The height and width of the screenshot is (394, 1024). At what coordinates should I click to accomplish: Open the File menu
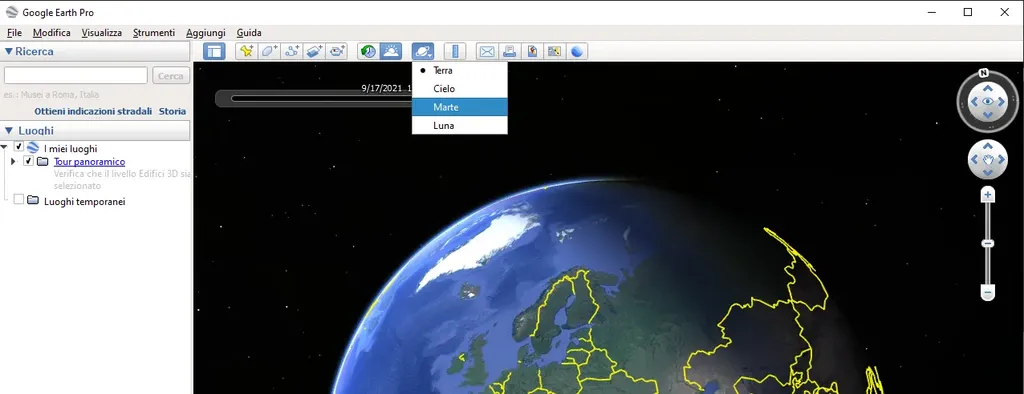pyautogui.click(x=14, y=33)
